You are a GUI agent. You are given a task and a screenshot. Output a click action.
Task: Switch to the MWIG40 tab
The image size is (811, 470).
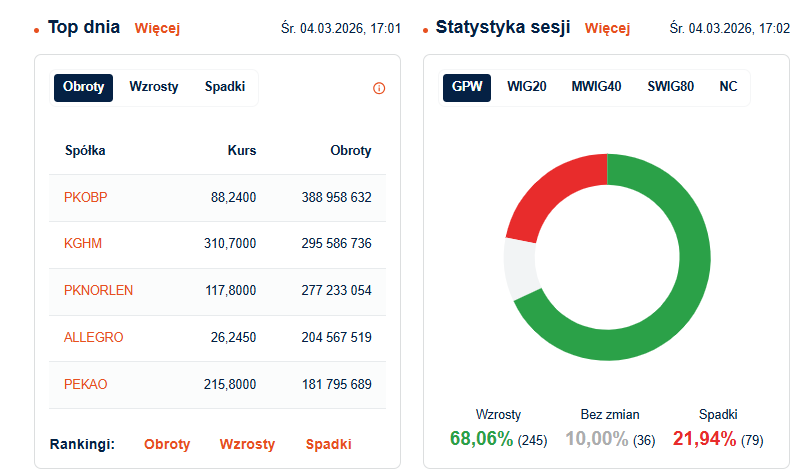(596, 87)
